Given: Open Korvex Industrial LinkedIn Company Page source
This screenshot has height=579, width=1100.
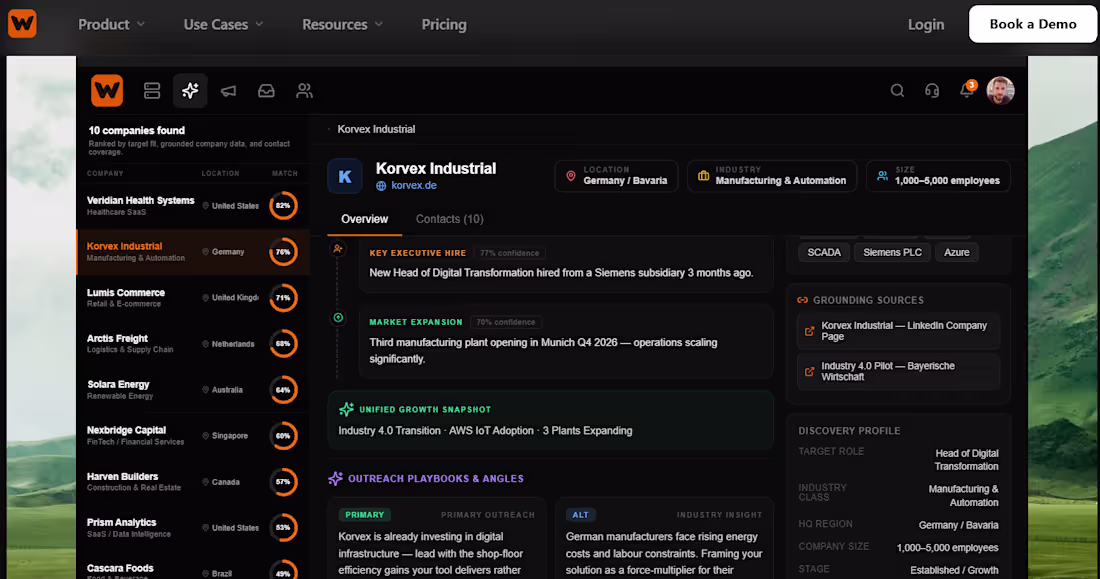Looking at the screenshot, I should (899, 331).
